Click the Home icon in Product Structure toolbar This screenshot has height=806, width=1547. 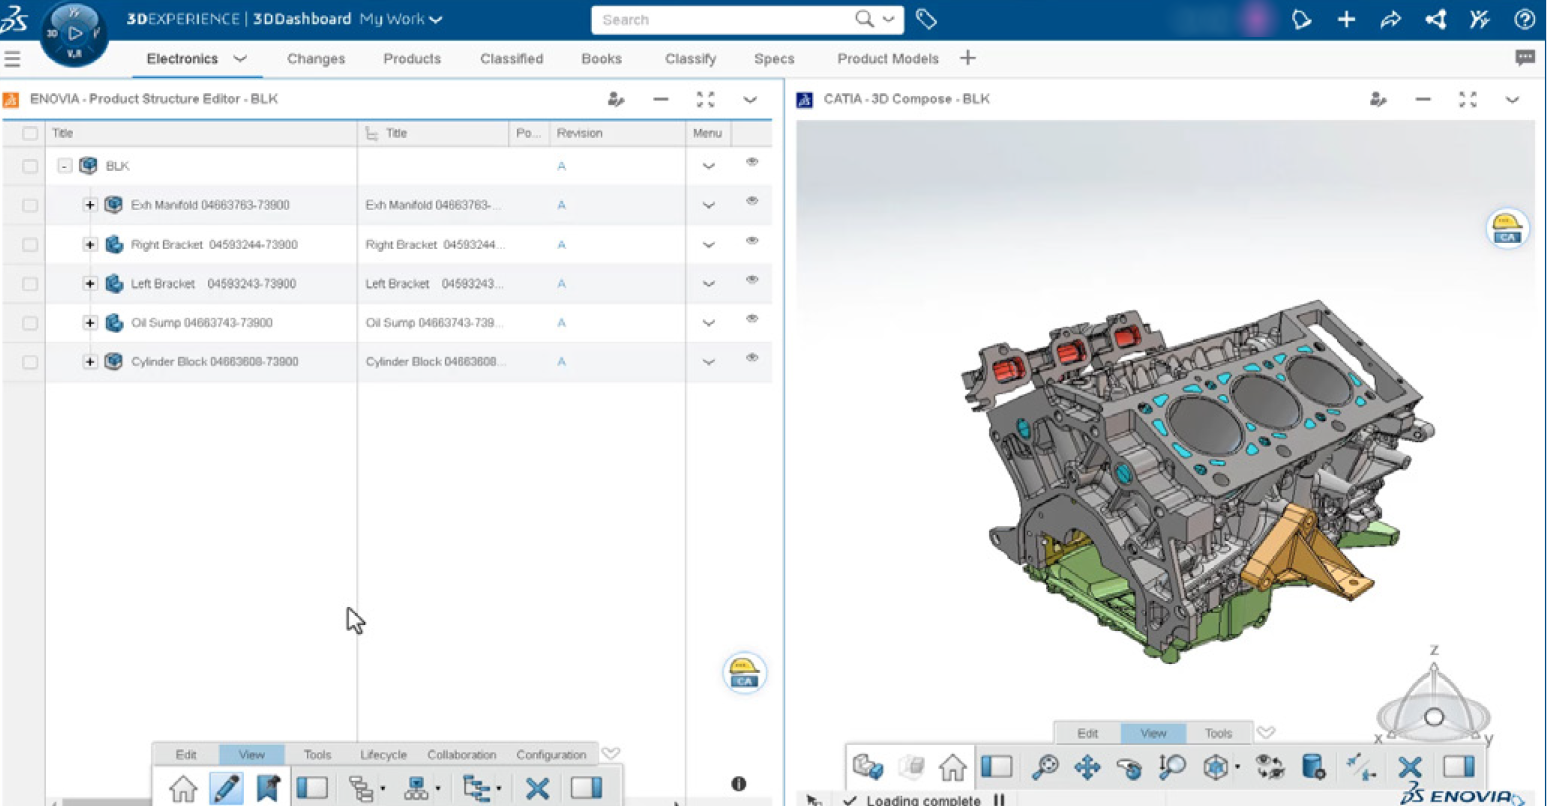183,788
